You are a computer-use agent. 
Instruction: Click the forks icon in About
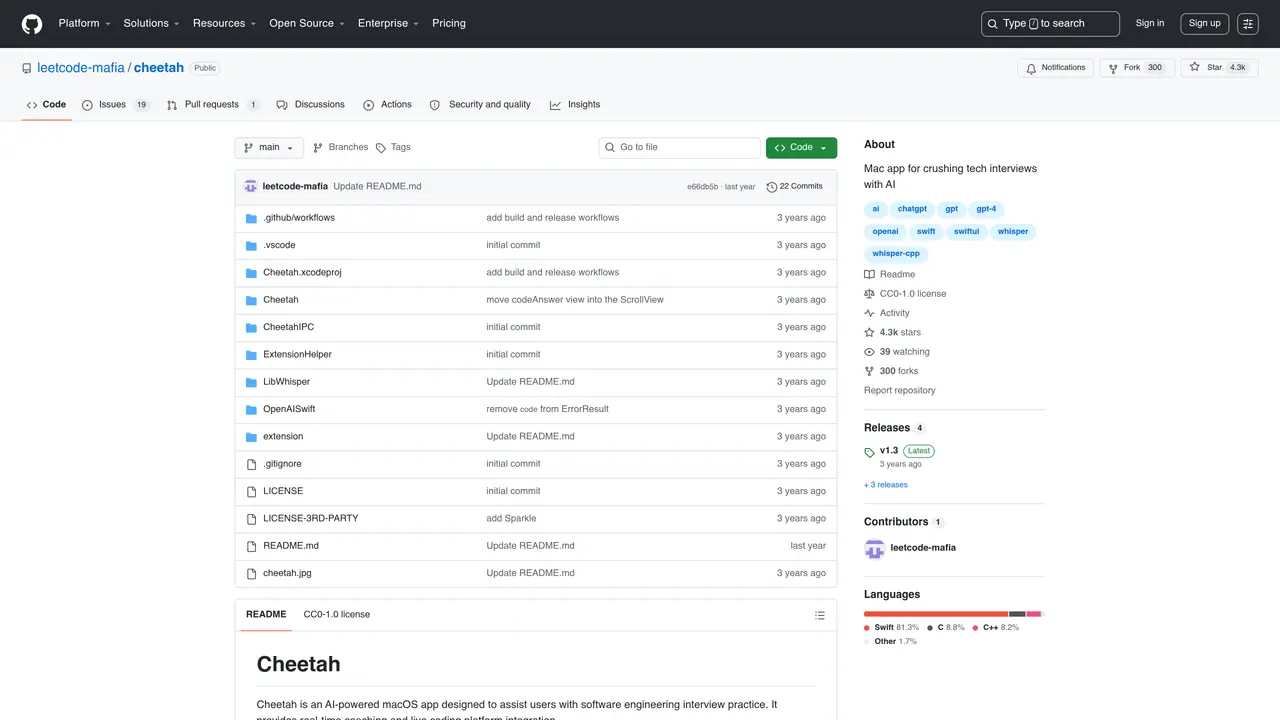pos(869,371)
